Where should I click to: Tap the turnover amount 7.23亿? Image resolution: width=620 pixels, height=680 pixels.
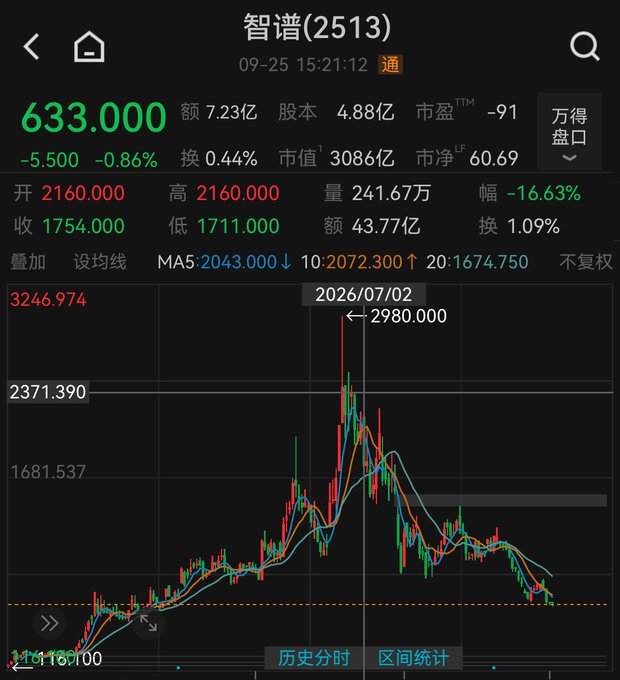pos(232,112)
